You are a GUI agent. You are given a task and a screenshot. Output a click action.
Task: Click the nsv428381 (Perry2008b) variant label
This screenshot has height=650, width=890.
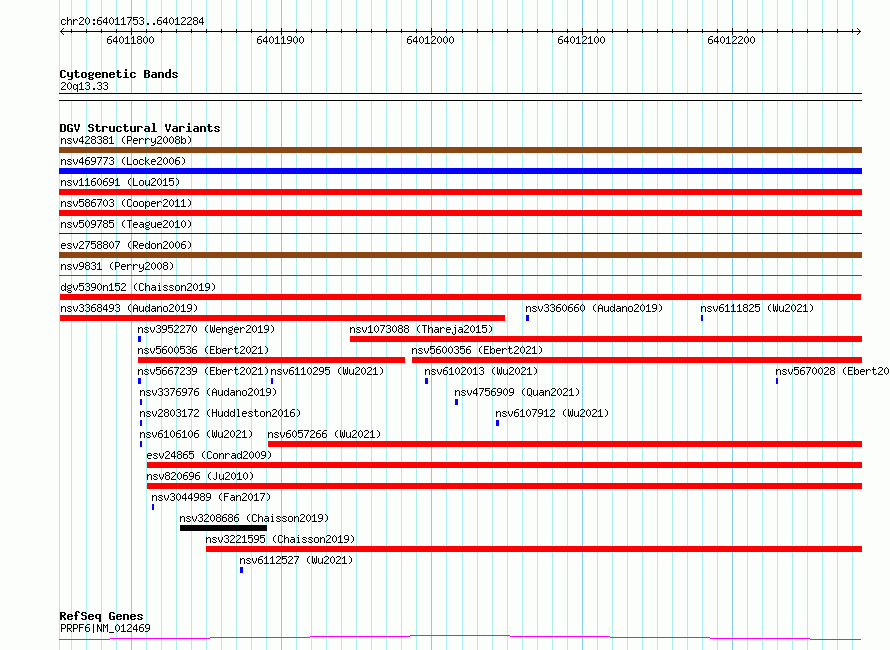(126, 140)
